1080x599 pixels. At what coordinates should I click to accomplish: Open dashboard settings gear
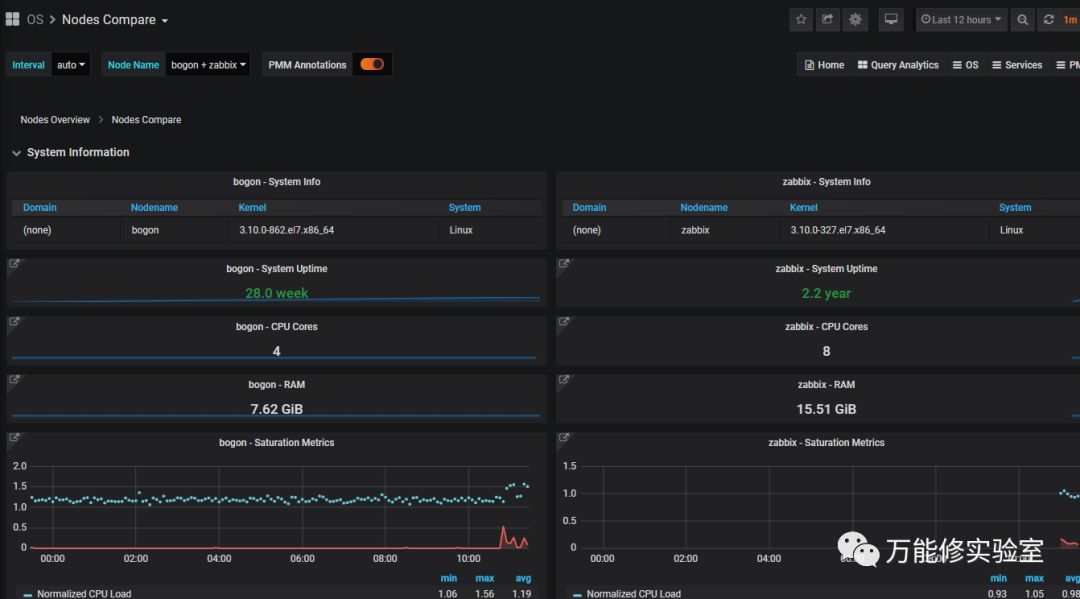point(855,19)
